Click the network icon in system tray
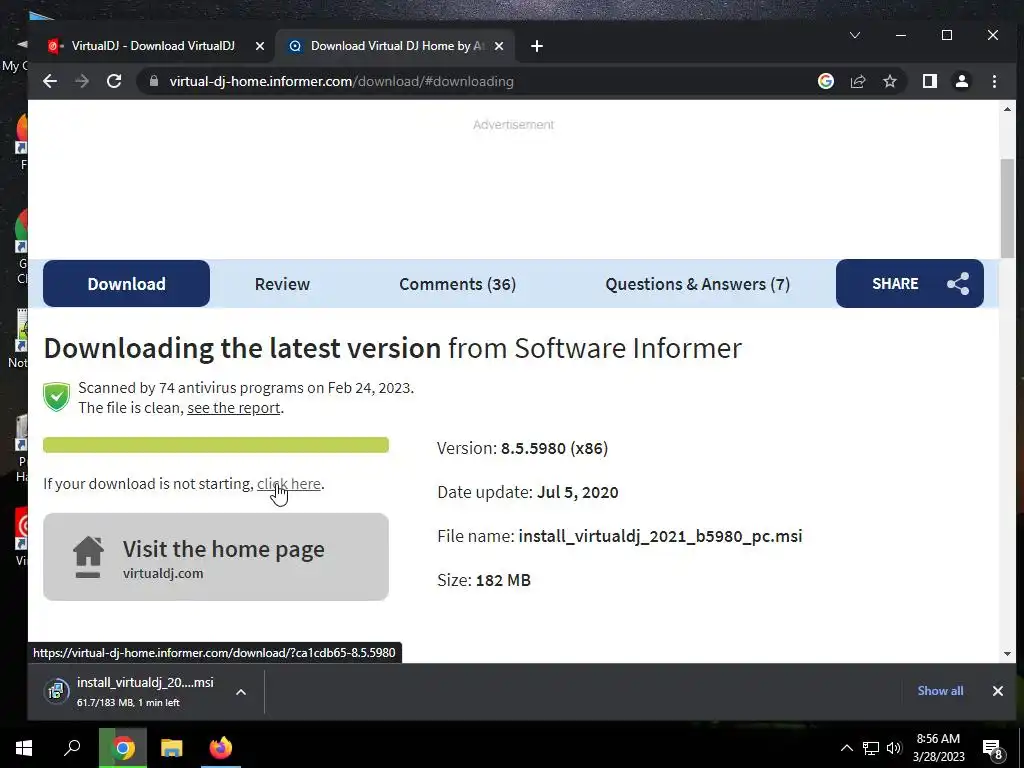 click(x=871, y=748)
